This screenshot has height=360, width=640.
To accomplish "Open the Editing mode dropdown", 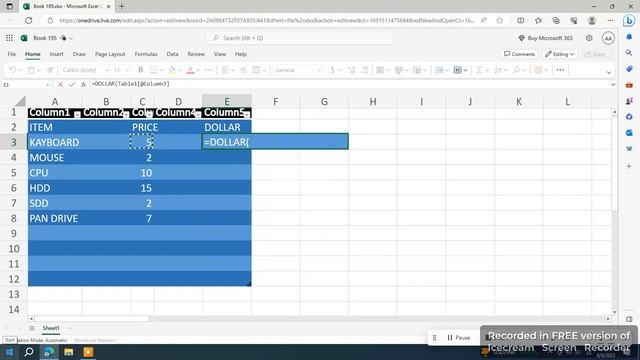I will pyautogui.click(x=560, y=54).
